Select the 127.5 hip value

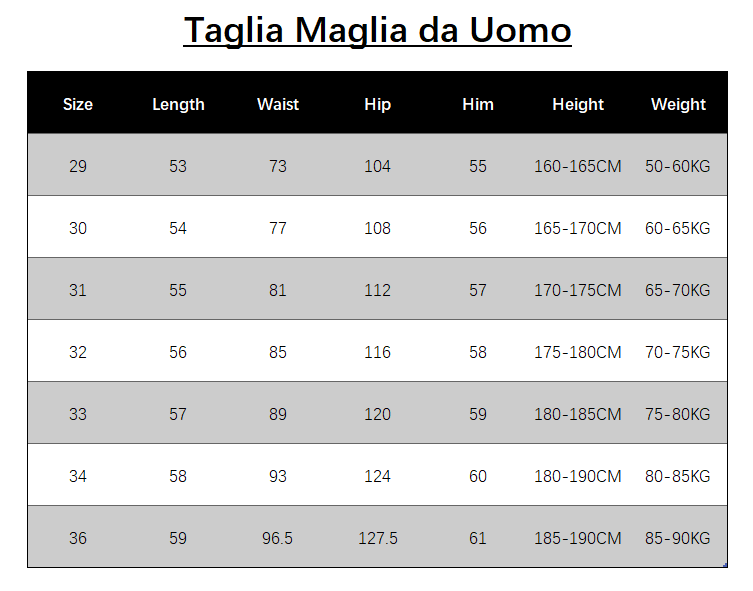click(x=378, y=538)
